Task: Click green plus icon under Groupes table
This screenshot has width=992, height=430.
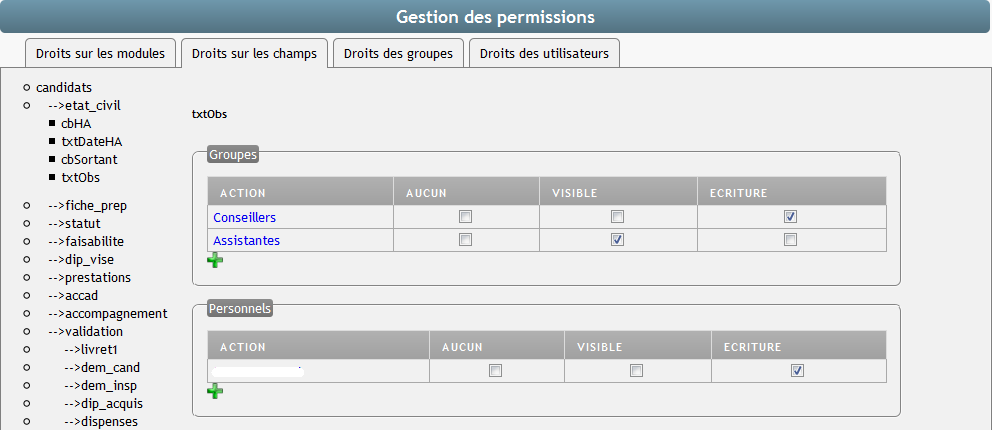Action: pyautogui.click(x=215, y=261)
